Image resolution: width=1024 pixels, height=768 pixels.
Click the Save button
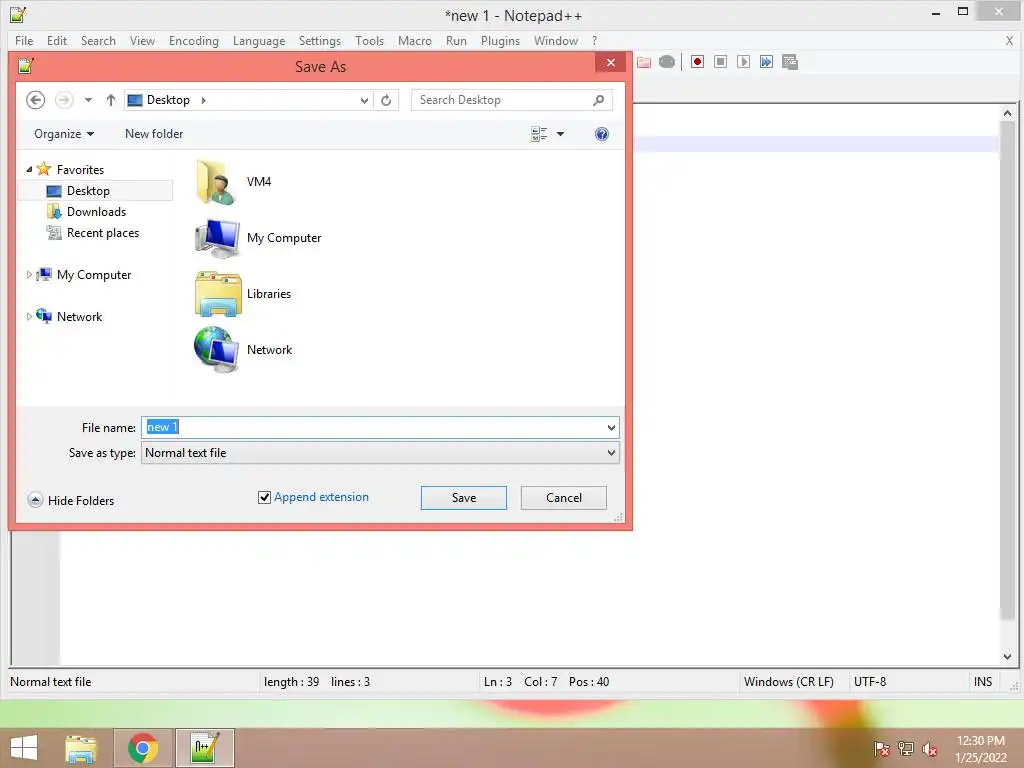click(464, 498)
